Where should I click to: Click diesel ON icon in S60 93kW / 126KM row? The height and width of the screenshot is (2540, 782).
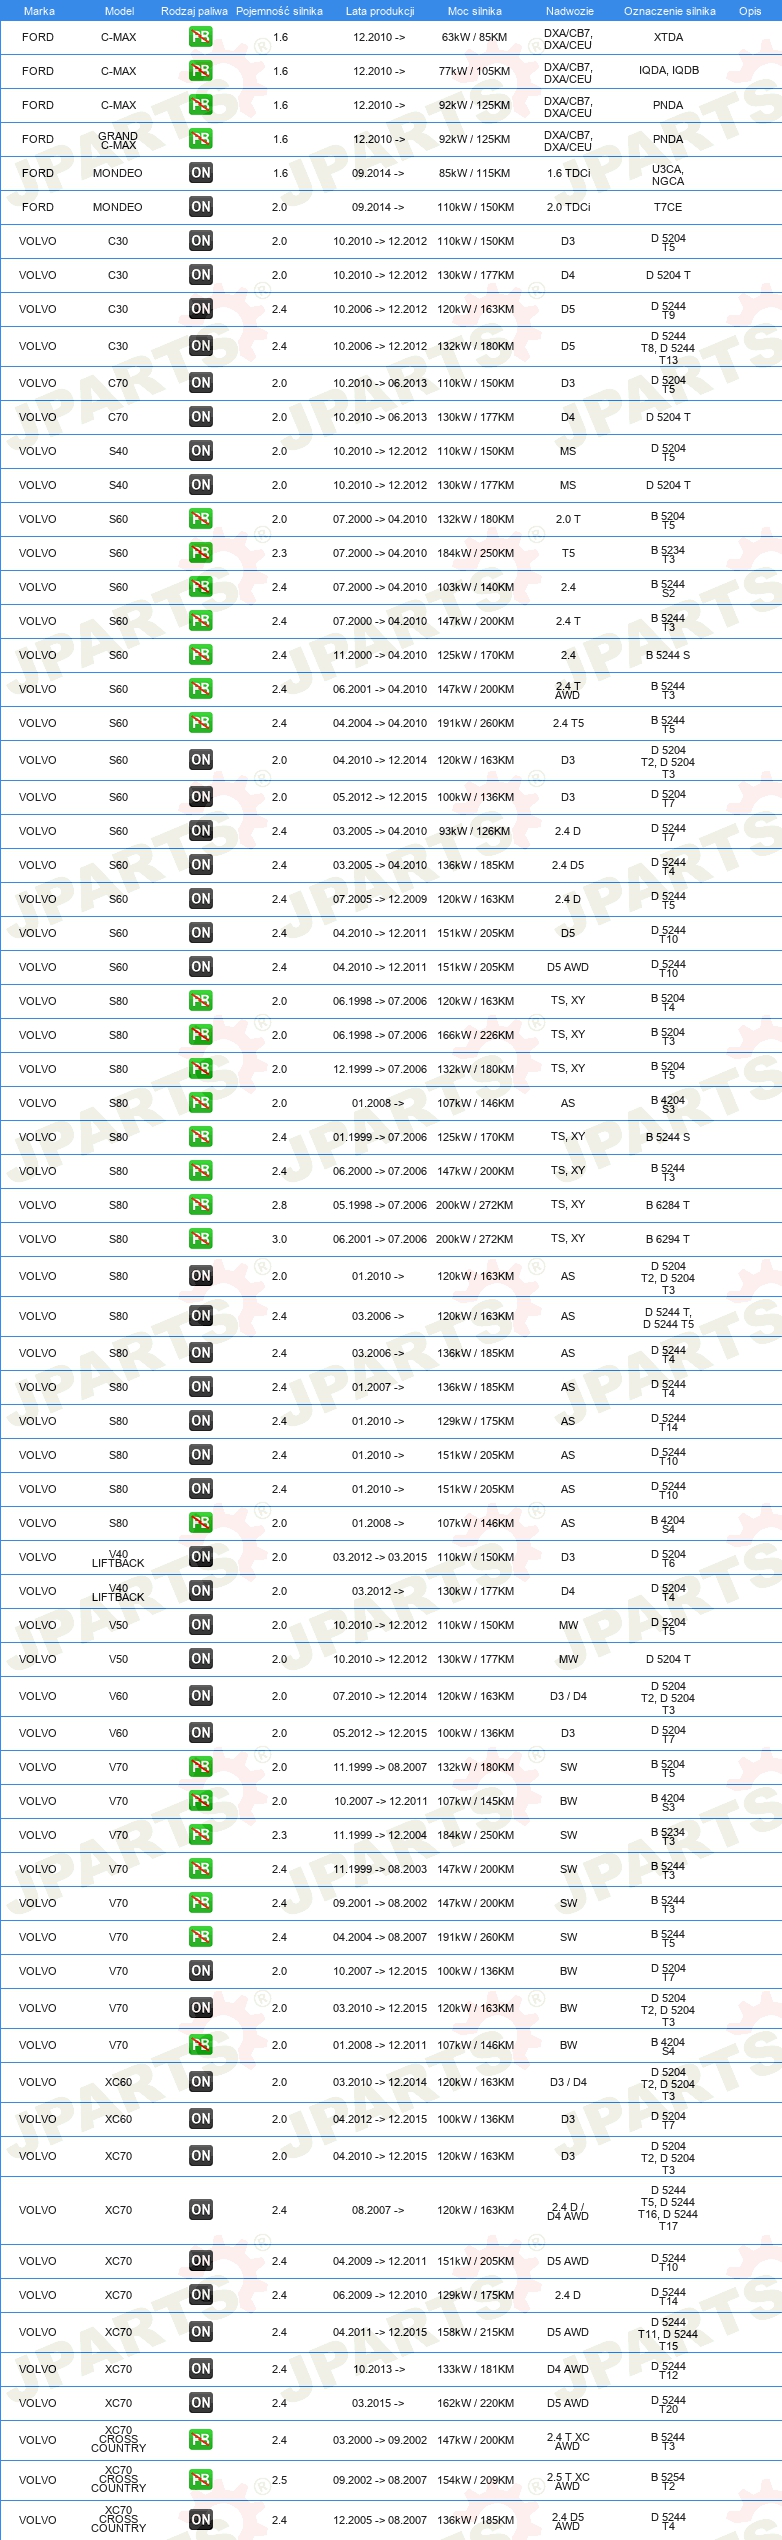click(201, 831)
